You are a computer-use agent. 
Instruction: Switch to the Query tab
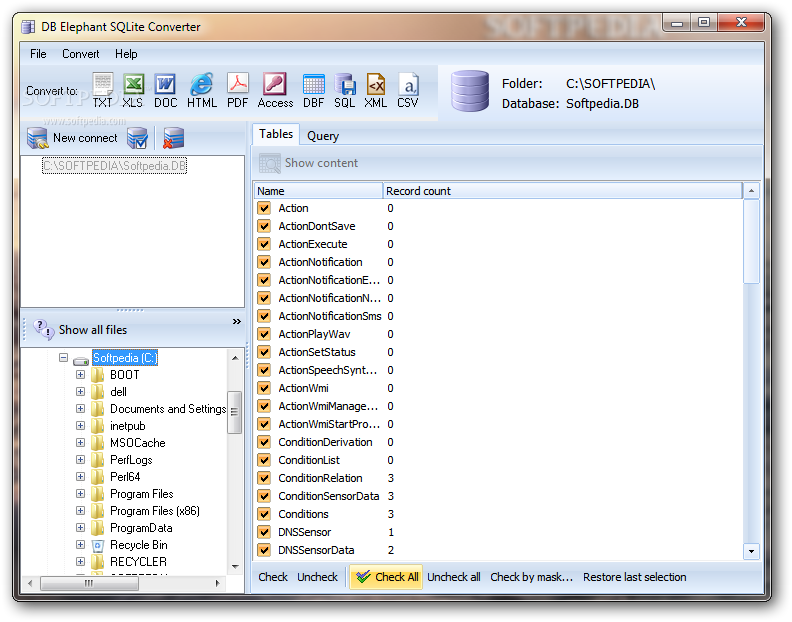coord(323,136)
